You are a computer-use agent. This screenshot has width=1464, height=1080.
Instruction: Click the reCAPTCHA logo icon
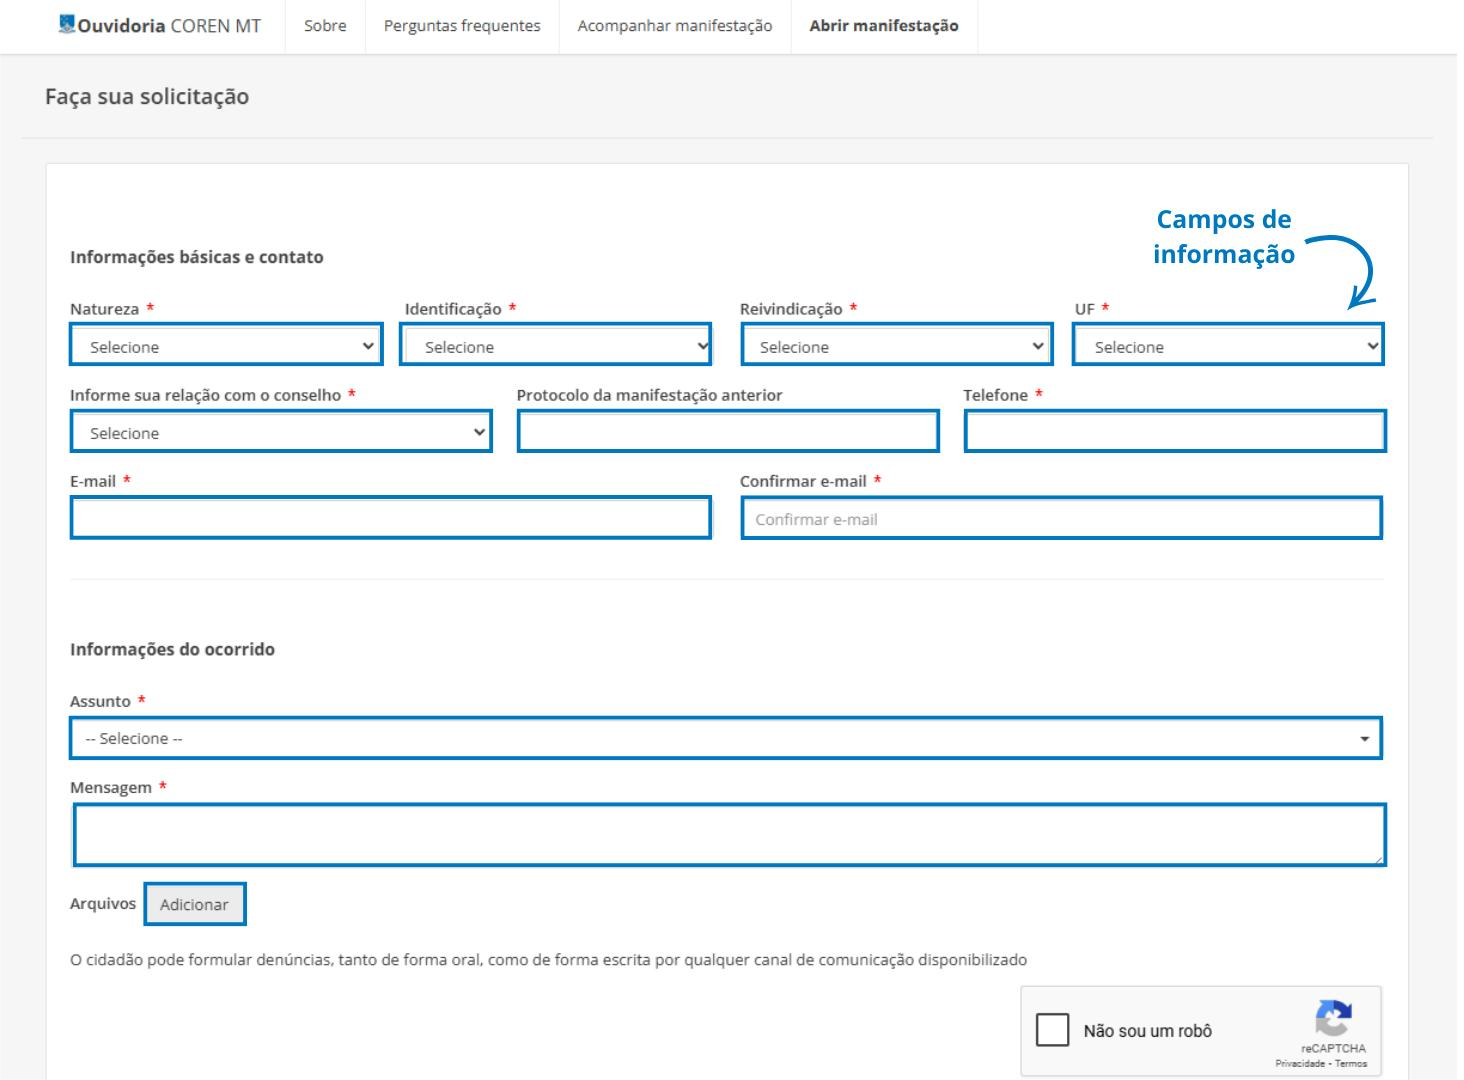(x=1333, y=1018)
